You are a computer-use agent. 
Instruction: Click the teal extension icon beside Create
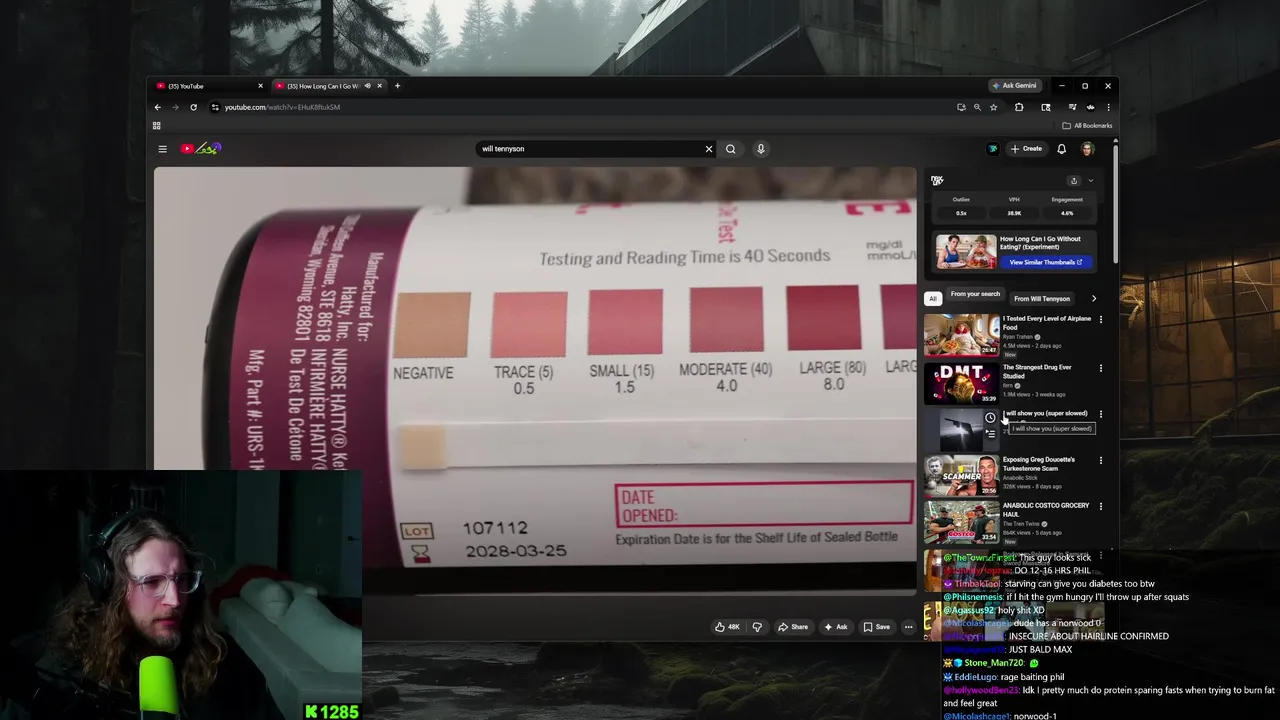pos(993,149)
